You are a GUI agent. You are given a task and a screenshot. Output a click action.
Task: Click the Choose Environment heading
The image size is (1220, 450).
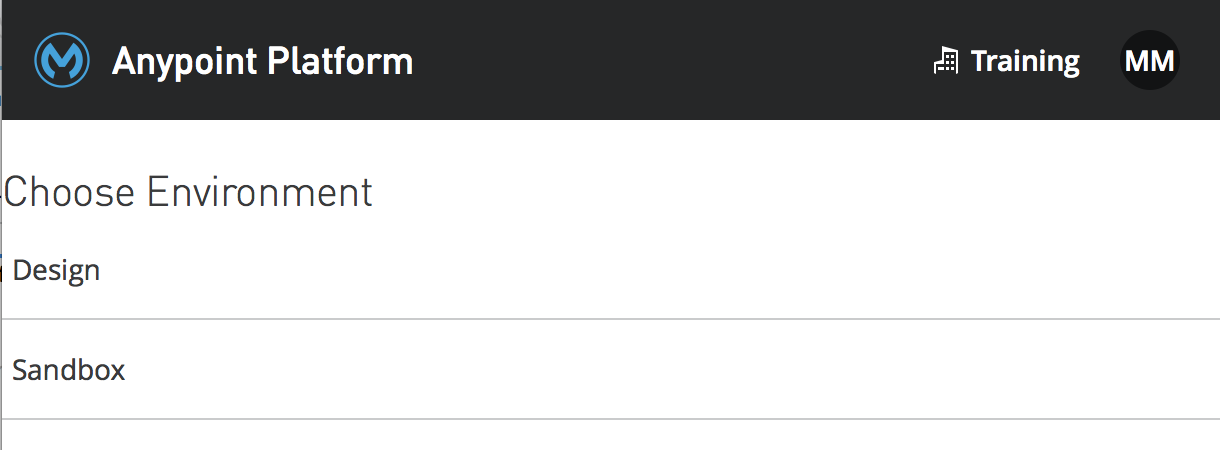tap(188, 192)
